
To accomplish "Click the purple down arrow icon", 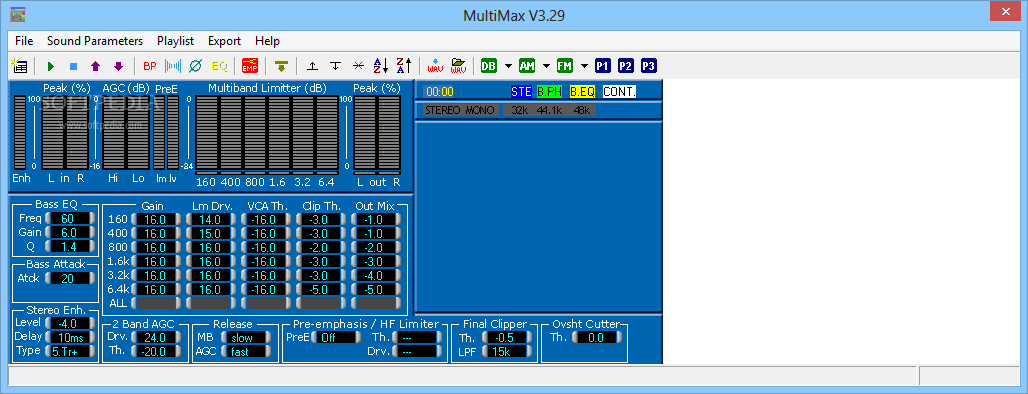I will coord(118,66).
